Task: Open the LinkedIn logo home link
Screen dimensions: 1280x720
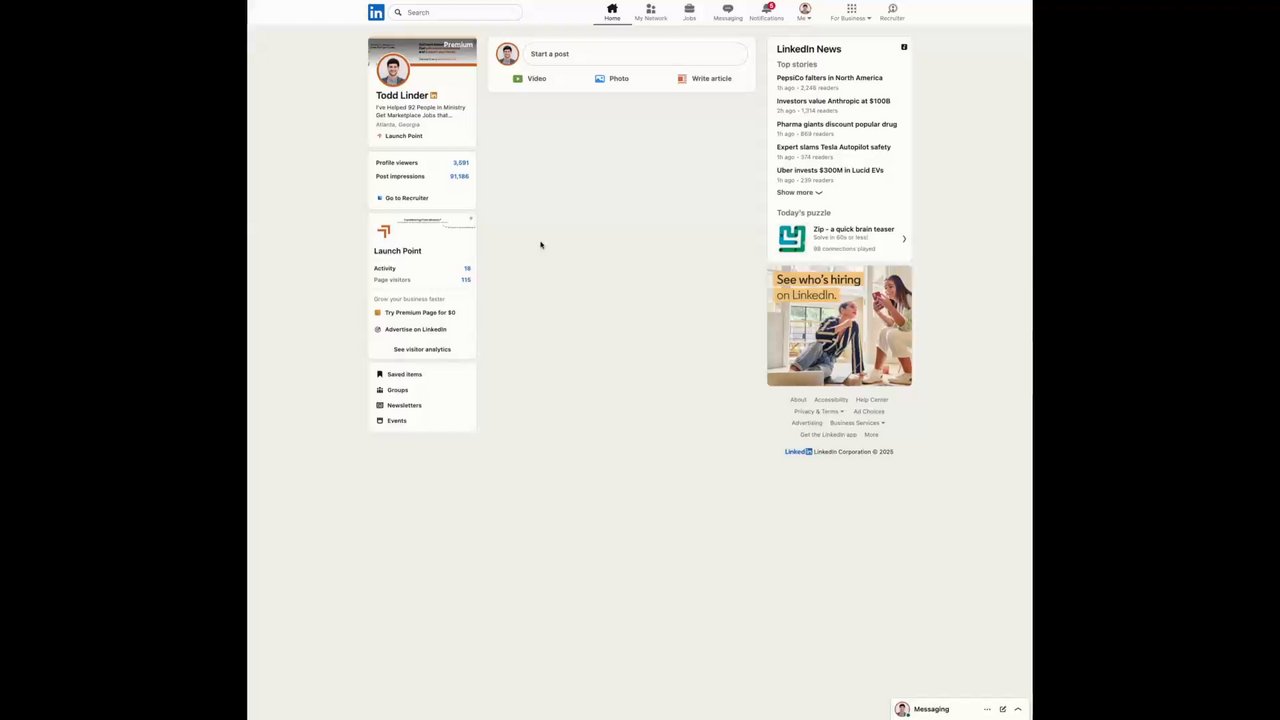Action: click(x=376, y=12)
